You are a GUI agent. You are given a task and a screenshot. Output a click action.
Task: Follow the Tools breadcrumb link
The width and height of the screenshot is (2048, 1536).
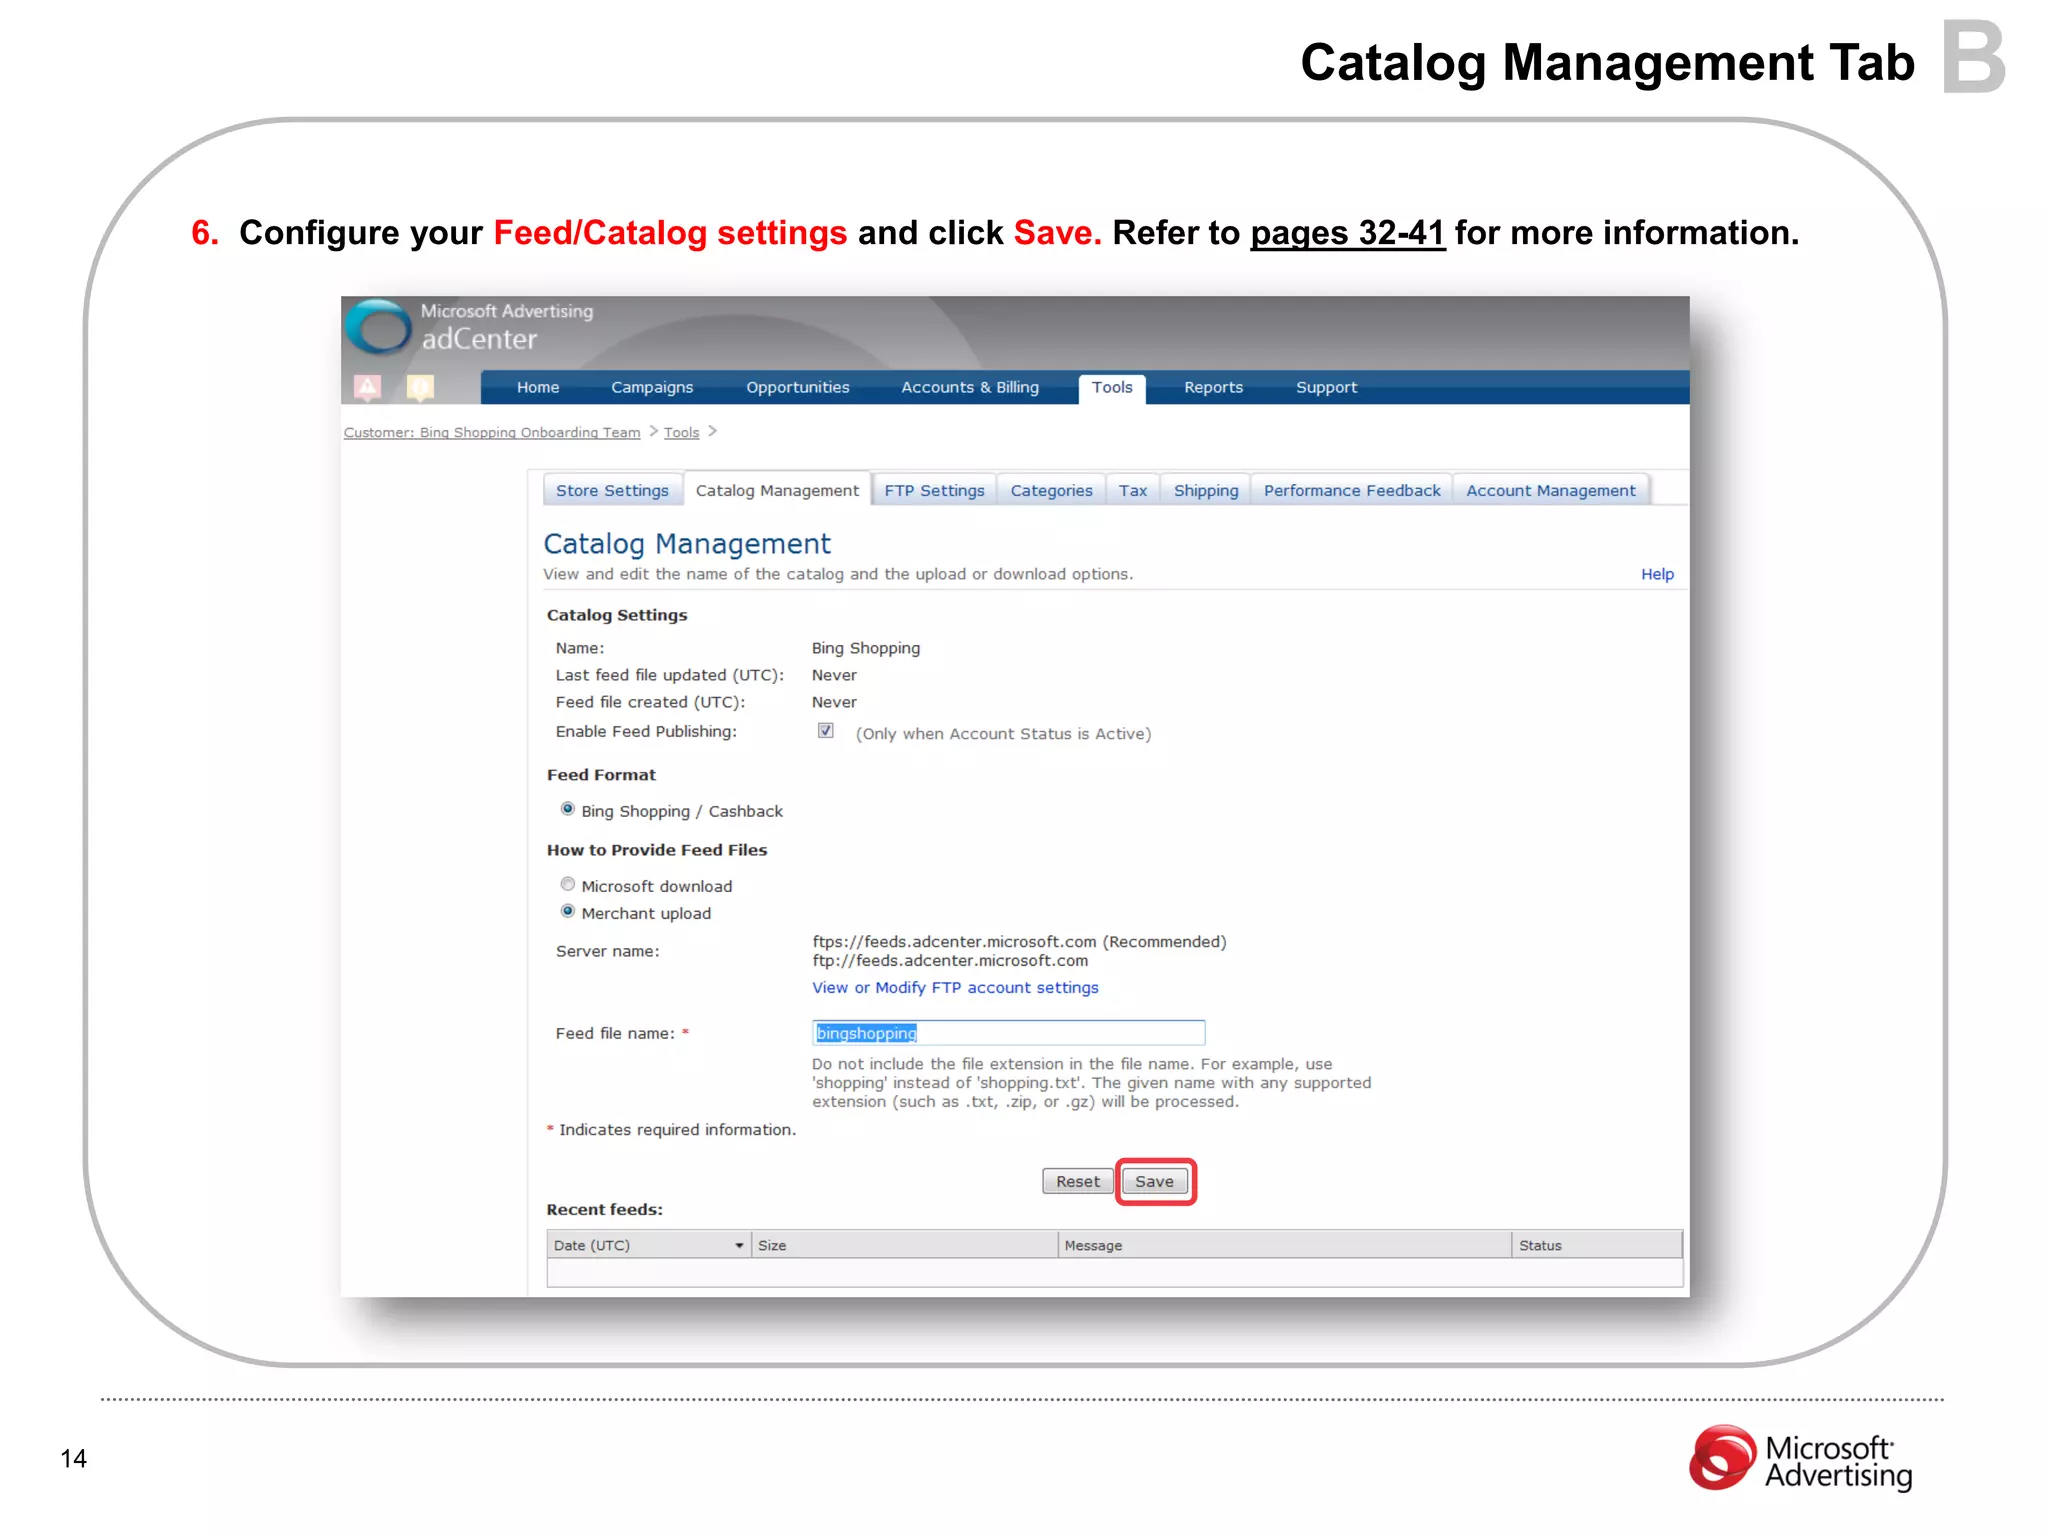681,432
